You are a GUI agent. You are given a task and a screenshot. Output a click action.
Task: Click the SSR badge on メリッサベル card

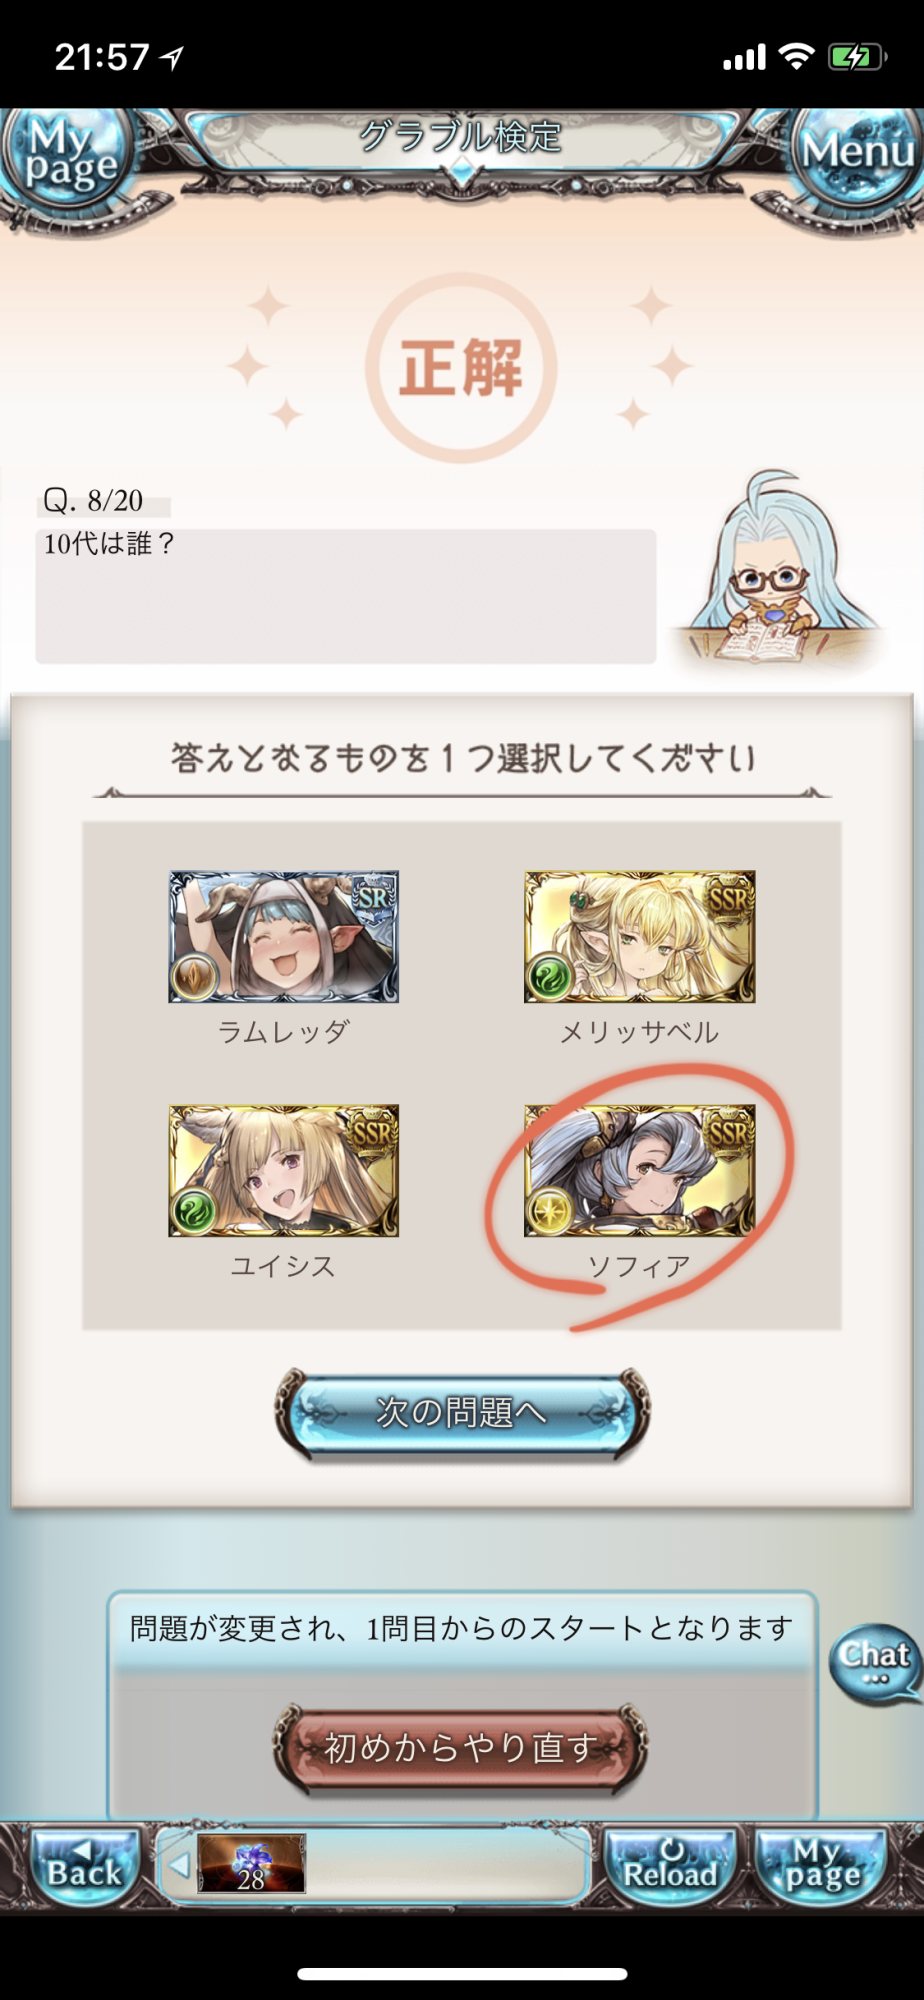728,899
